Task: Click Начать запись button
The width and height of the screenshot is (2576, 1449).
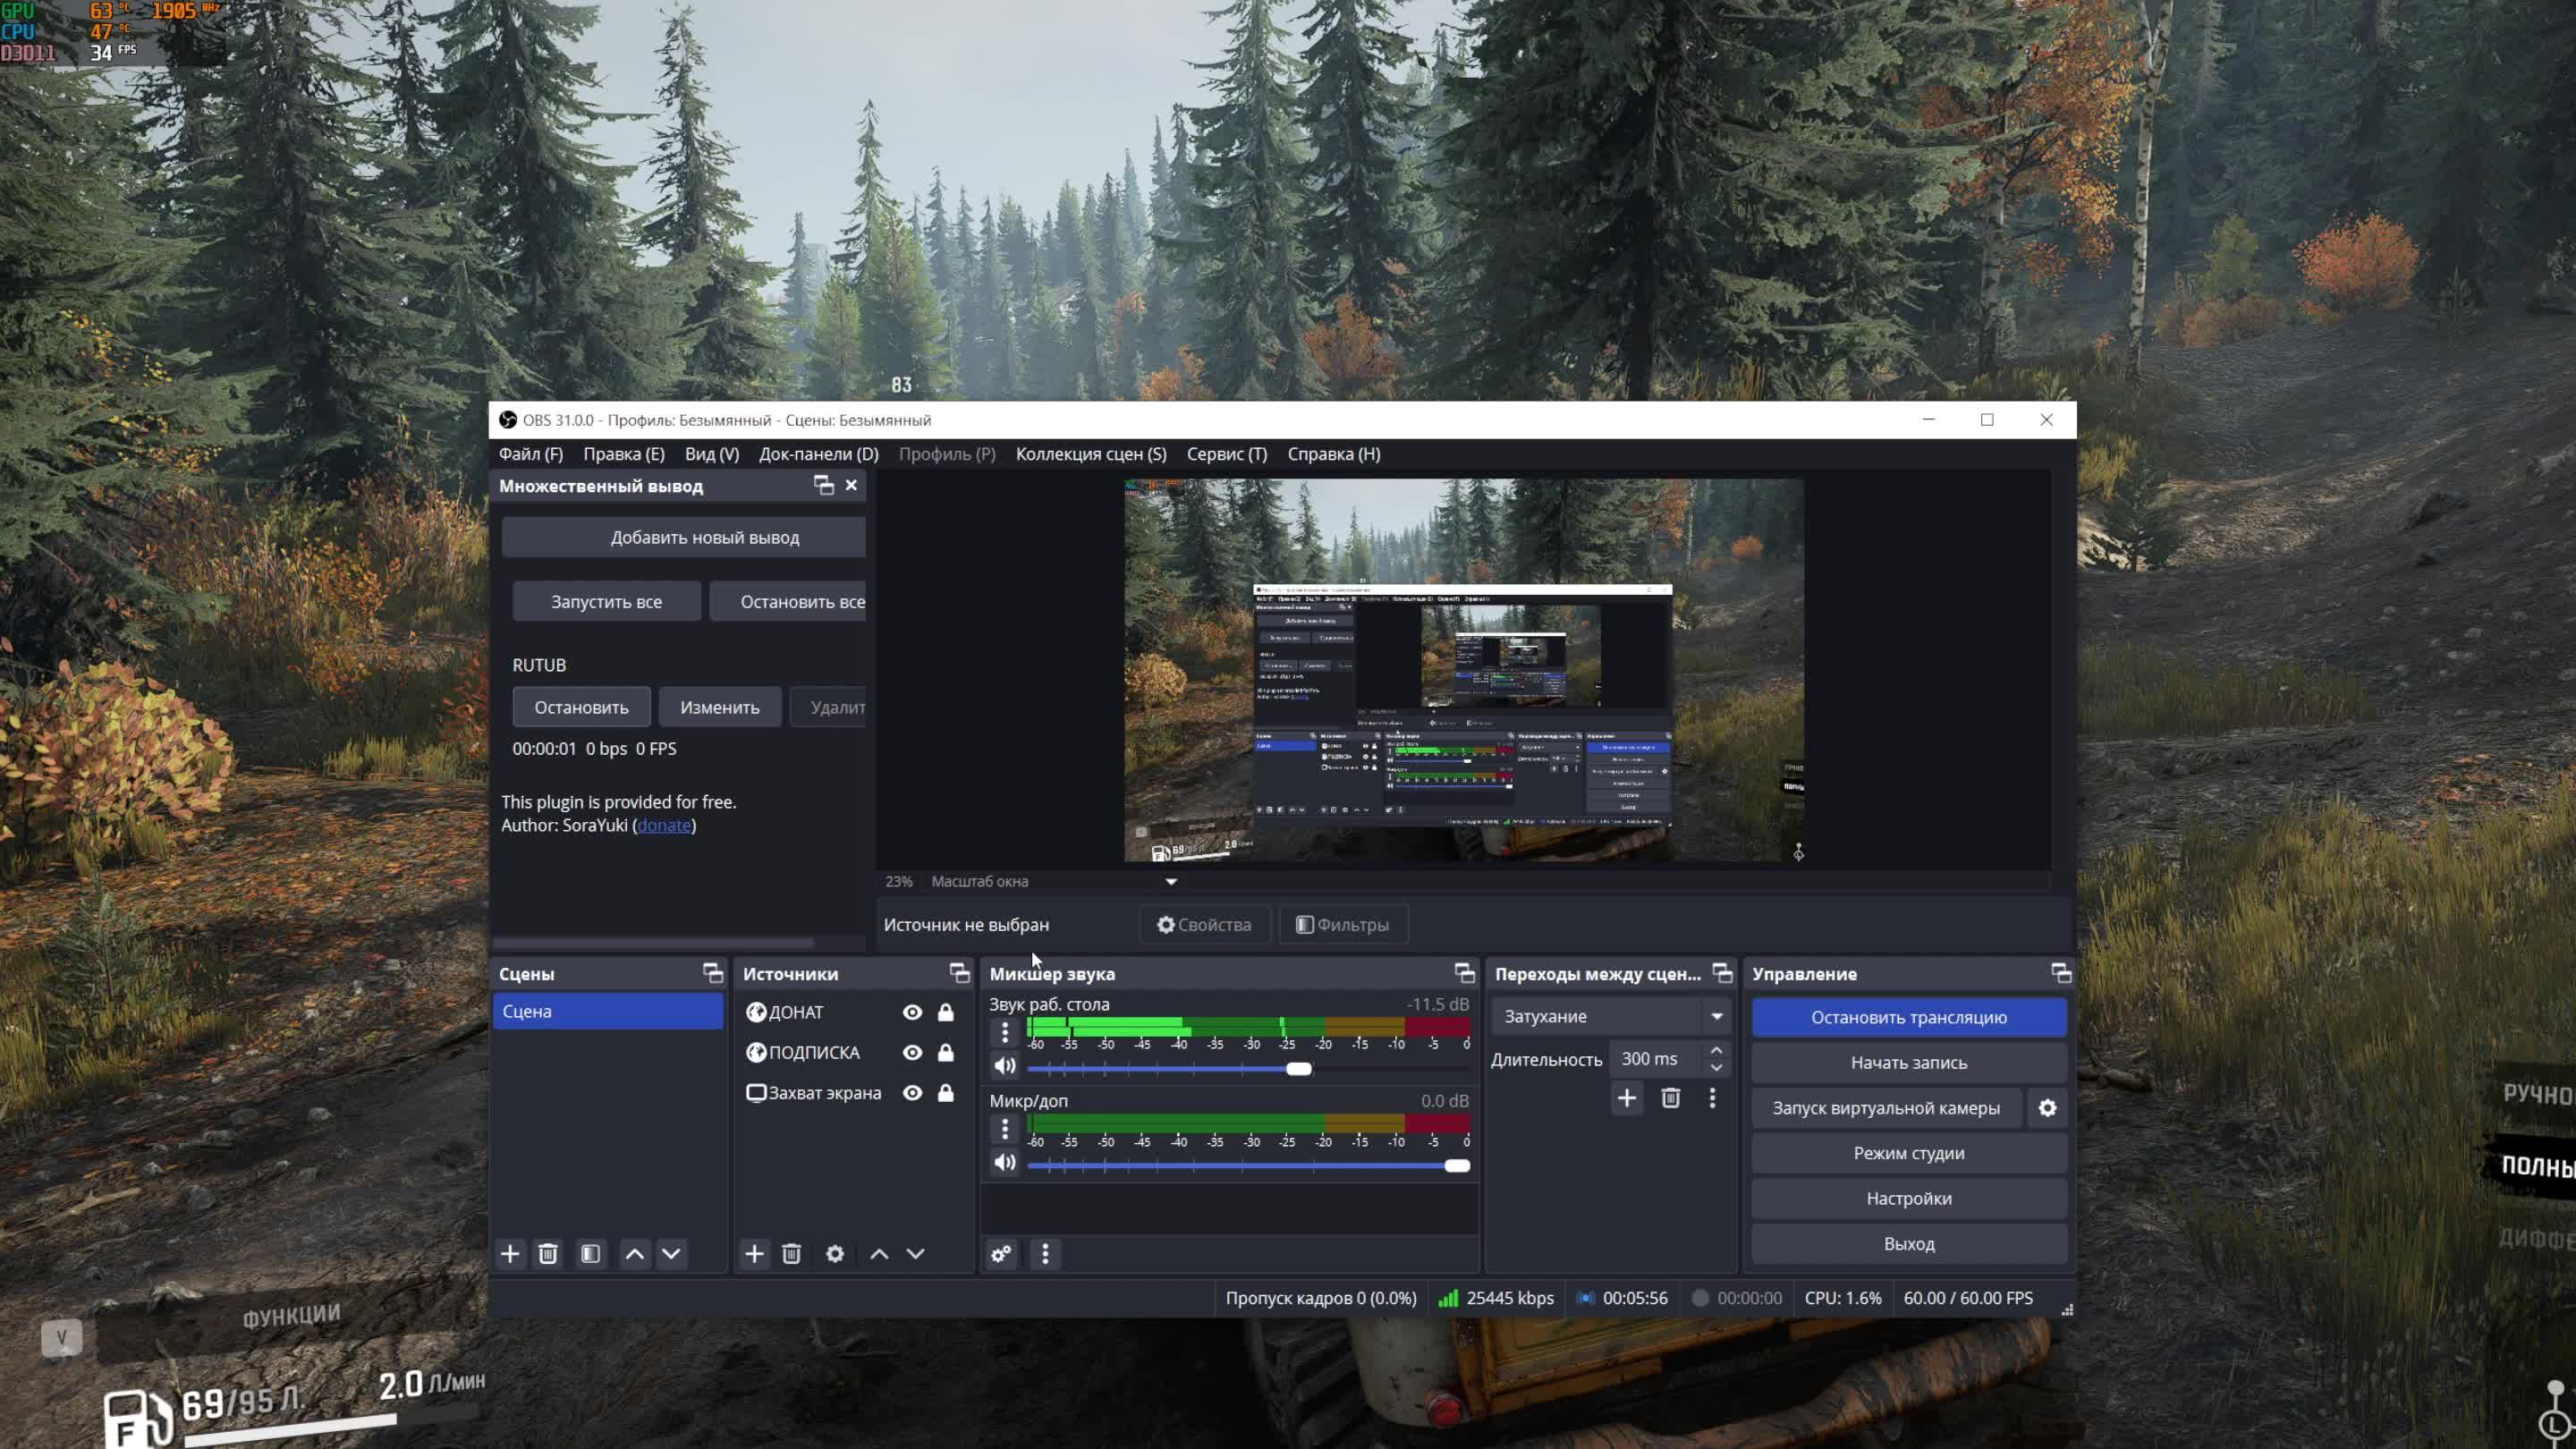Action: pyautogui.click(x=1909, y=1063)
